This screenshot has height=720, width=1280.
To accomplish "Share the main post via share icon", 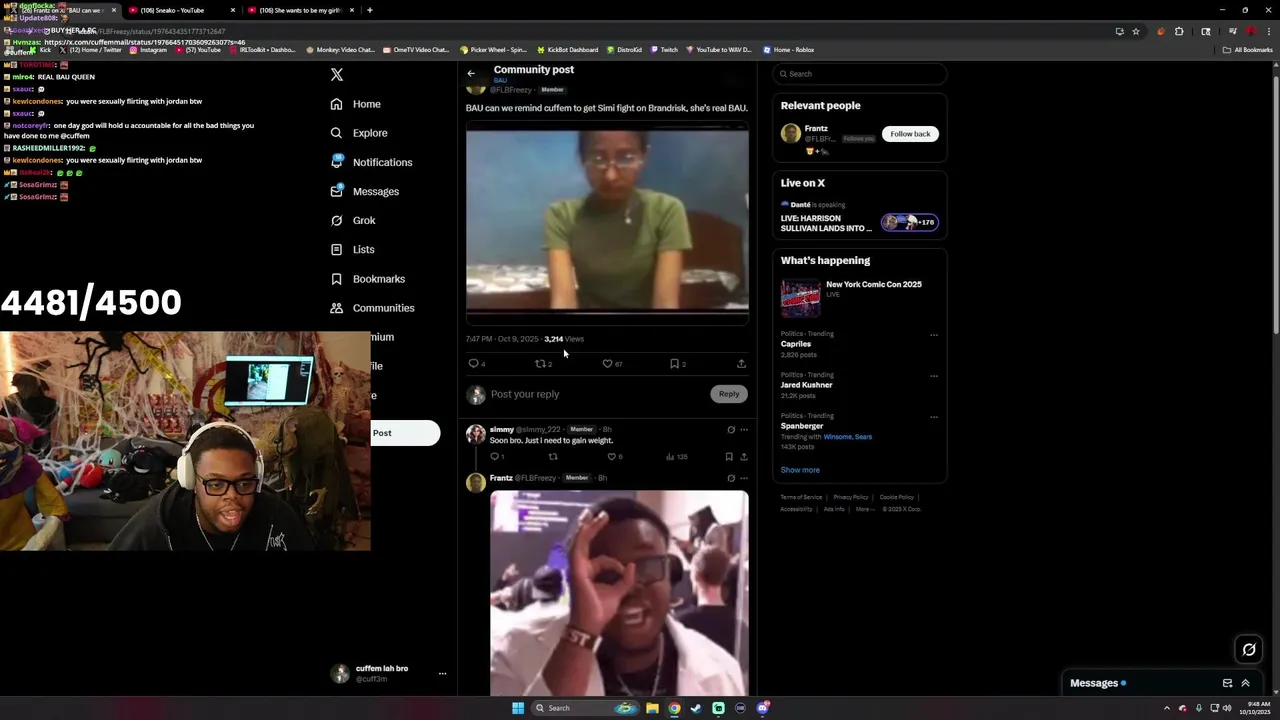I will click(x=741, y=364).
